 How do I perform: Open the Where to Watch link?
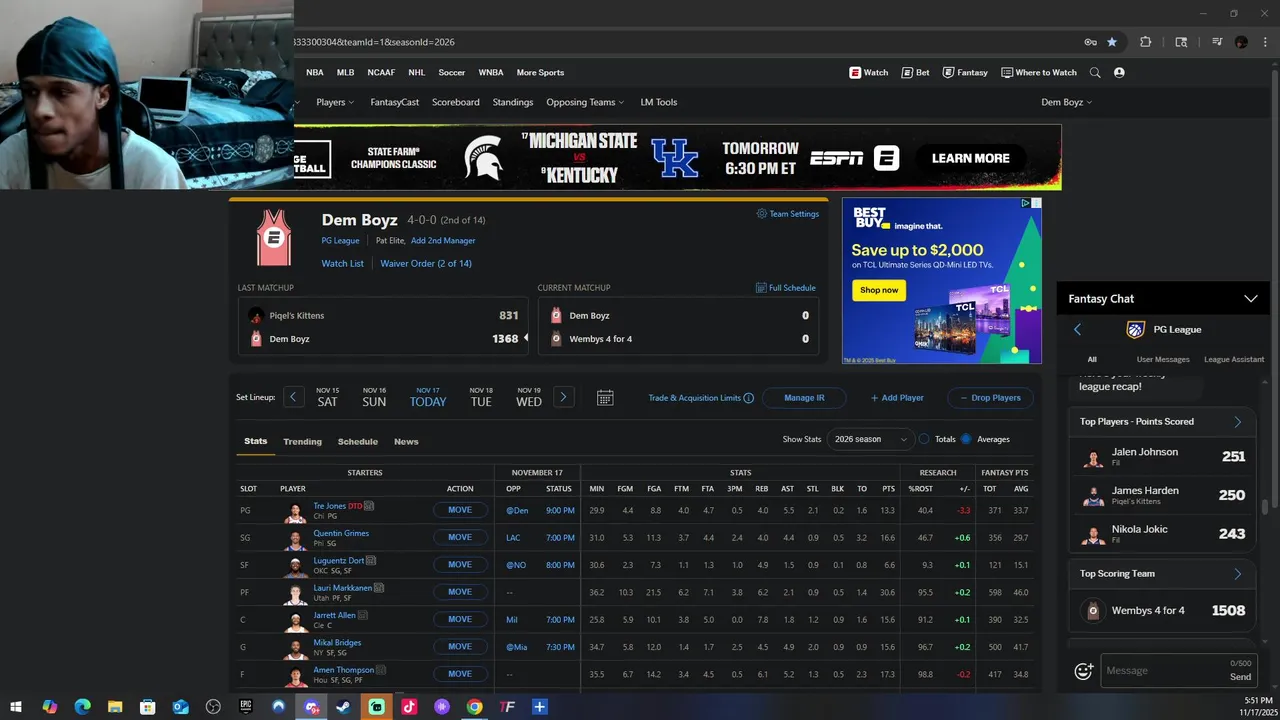click(x=1038, y=72)
